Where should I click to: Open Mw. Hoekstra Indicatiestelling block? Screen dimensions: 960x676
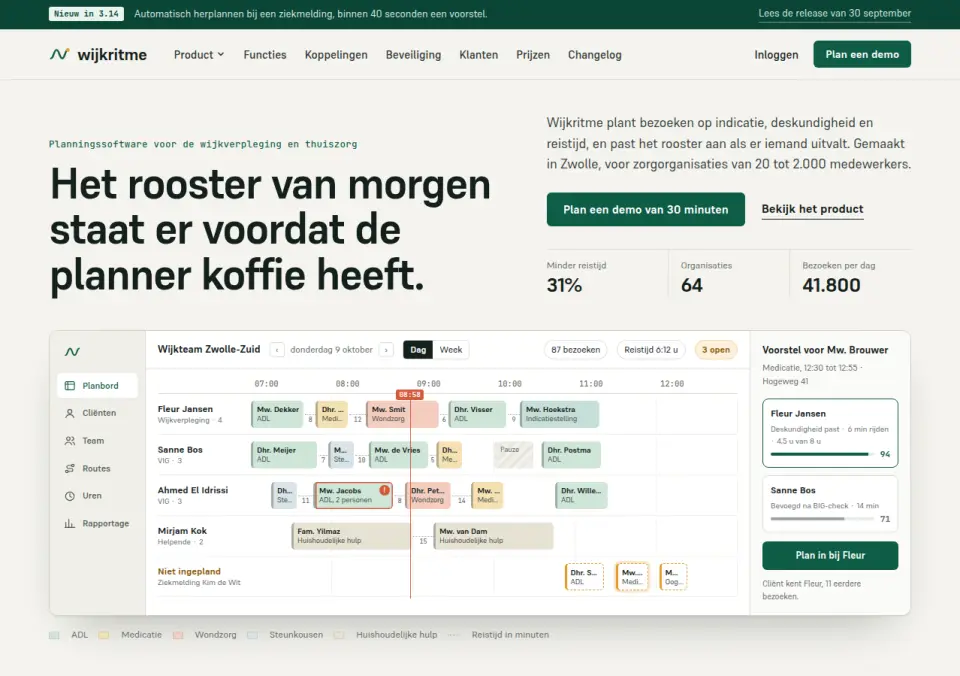tap(560, 414)
